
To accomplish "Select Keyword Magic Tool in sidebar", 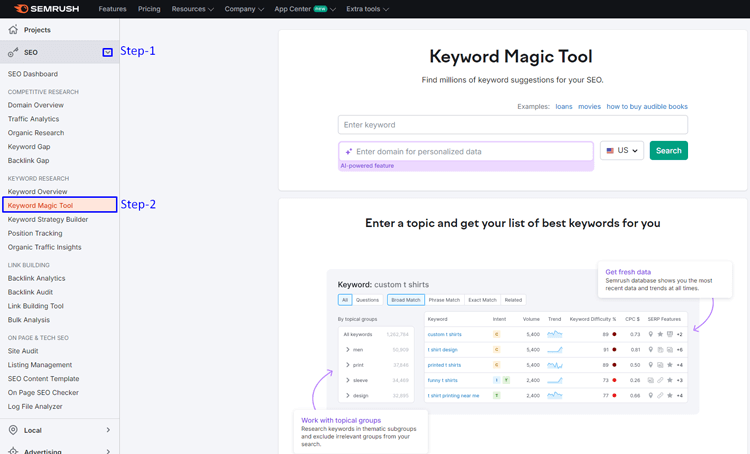I will pos(59,205).
